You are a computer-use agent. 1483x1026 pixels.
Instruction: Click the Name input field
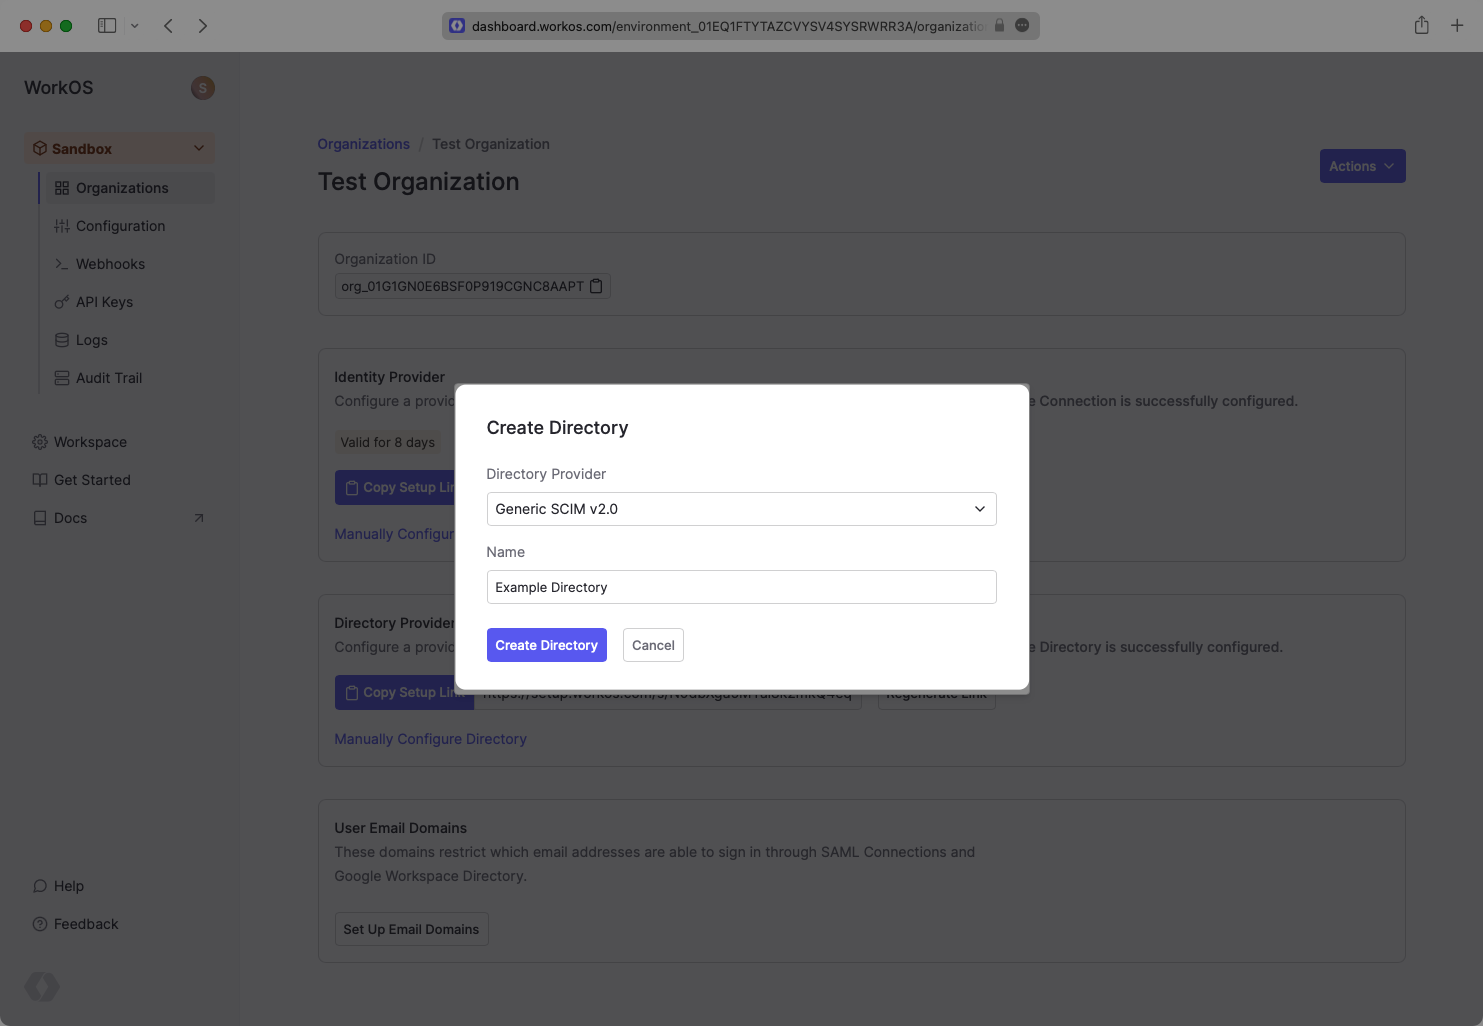[741, 587]
